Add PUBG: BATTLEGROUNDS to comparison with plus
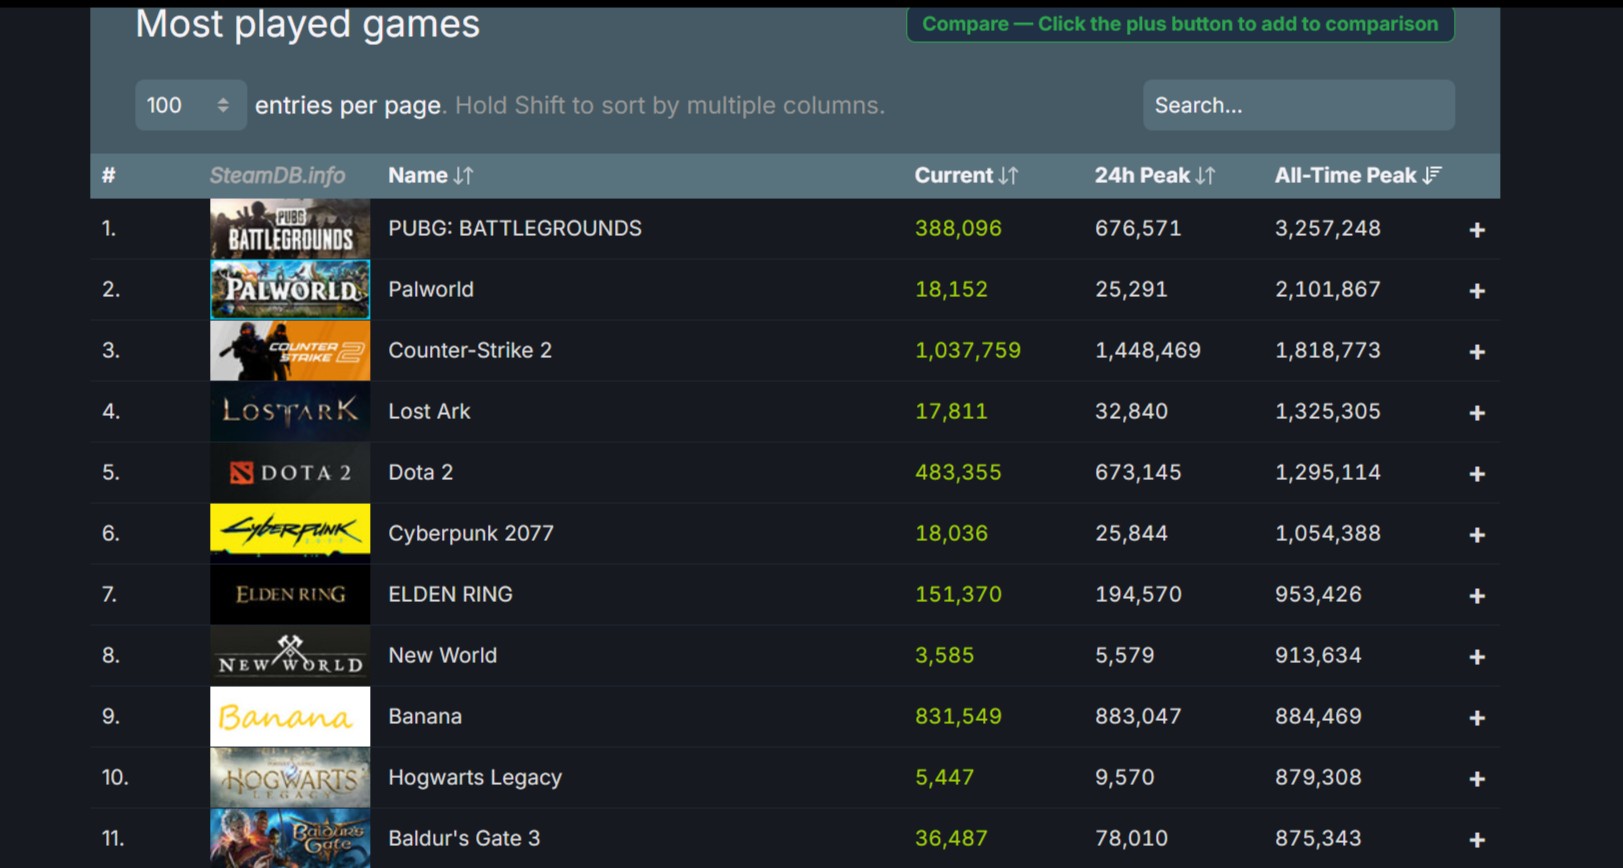Image resolution: width=1623 pixels, height=868 pixels. click(1476, 230)
